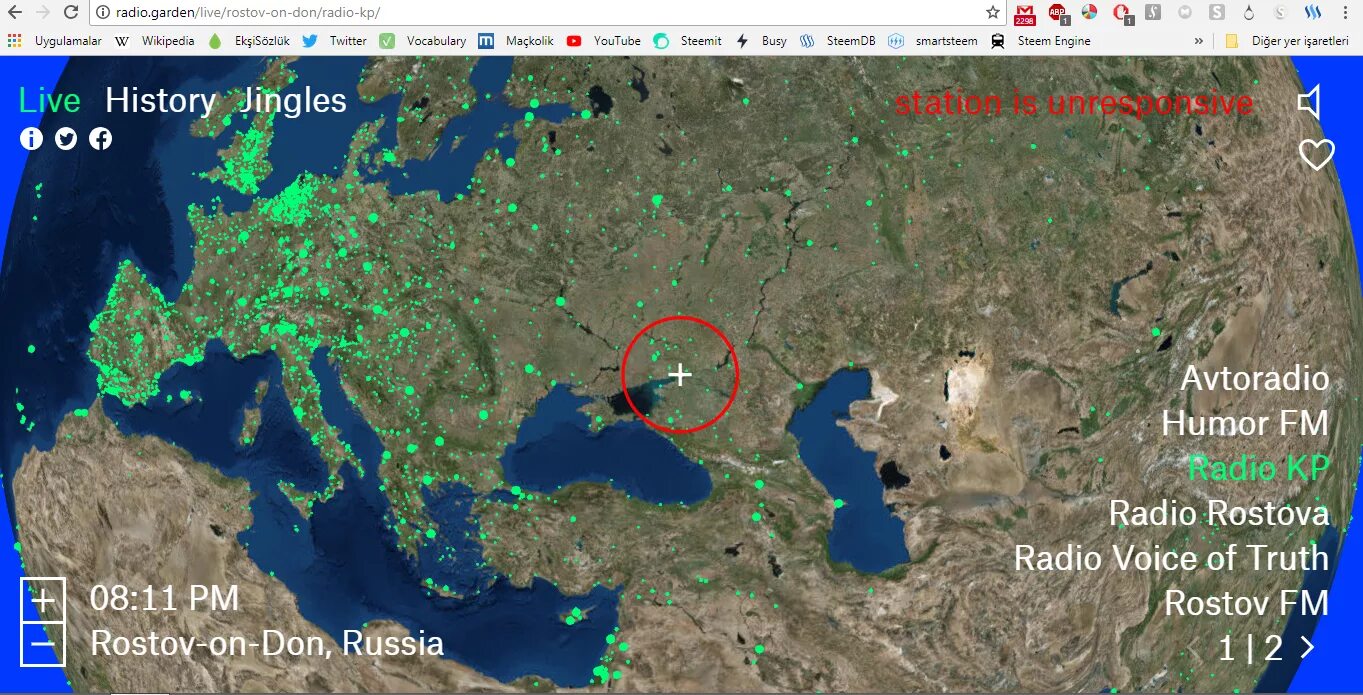Image resolution: width=1363 pixels, height=695 pixels.
Task: Select Rostov FM from station list
Action: [1248, 602]
